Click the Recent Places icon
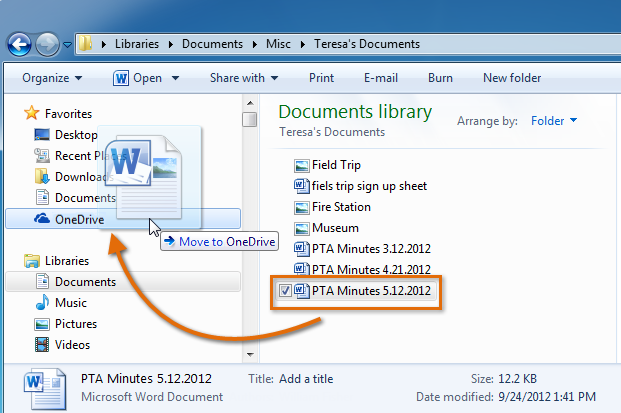Viewport: 621px width, 413px height. point(42,156)
